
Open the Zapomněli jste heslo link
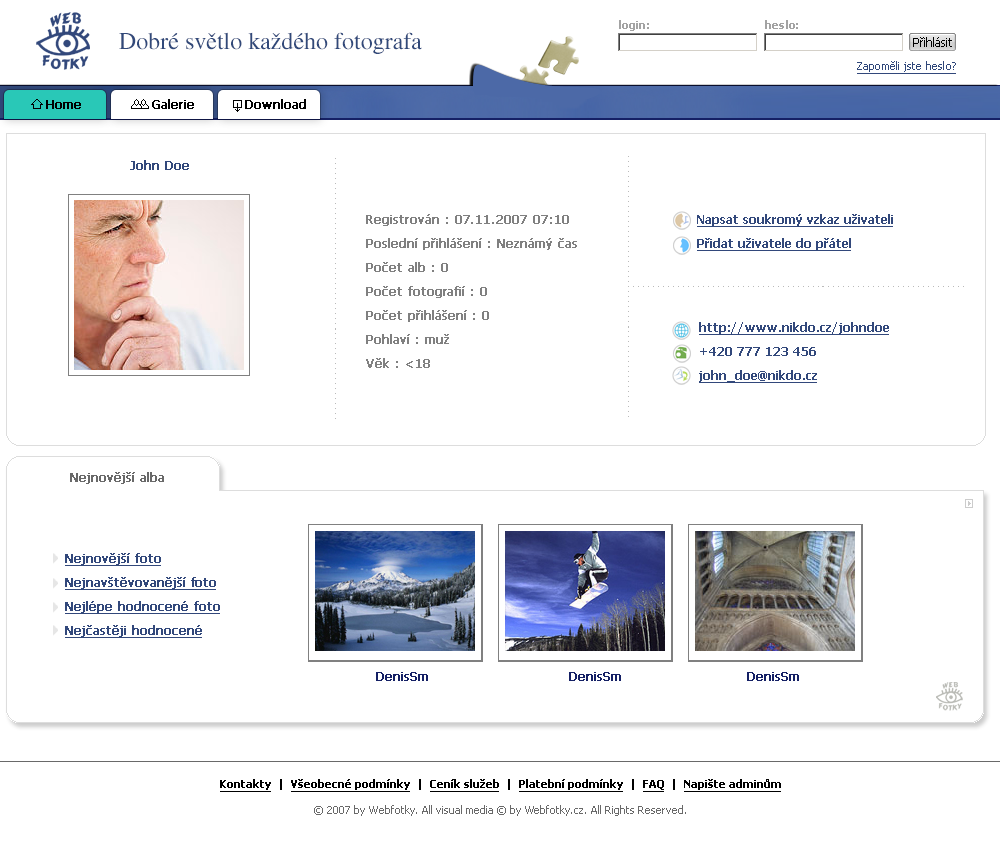click(x=906, y=66)
